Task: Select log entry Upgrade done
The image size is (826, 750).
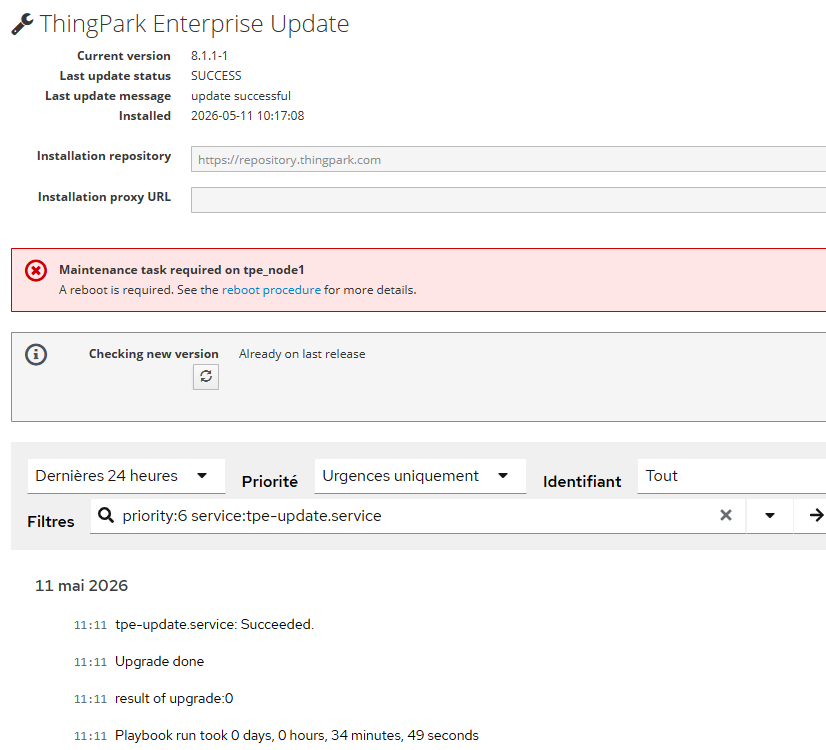Action: click(x=159, y=662)
